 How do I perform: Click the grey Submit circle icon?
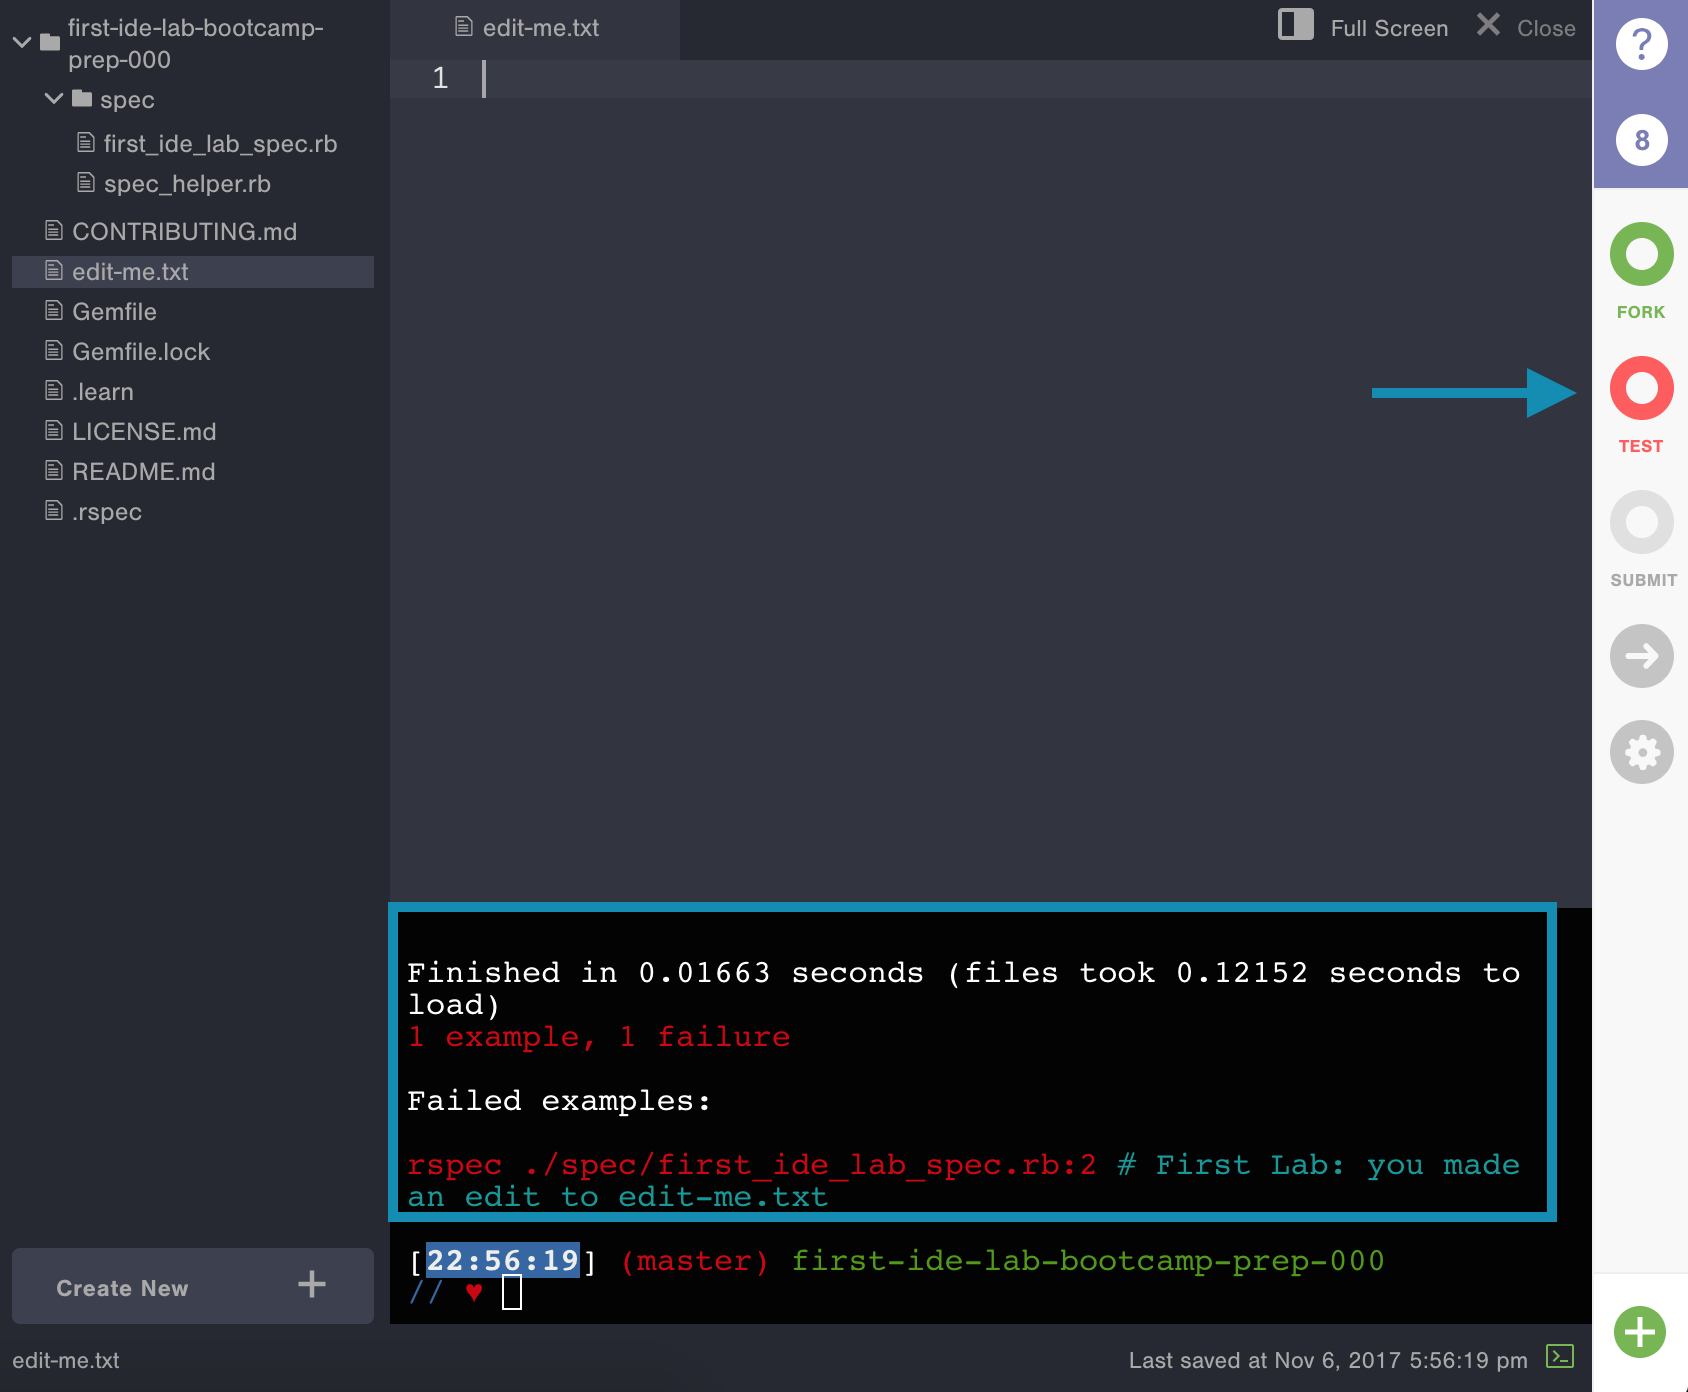pyautogui.click(x=1641, y=522)
